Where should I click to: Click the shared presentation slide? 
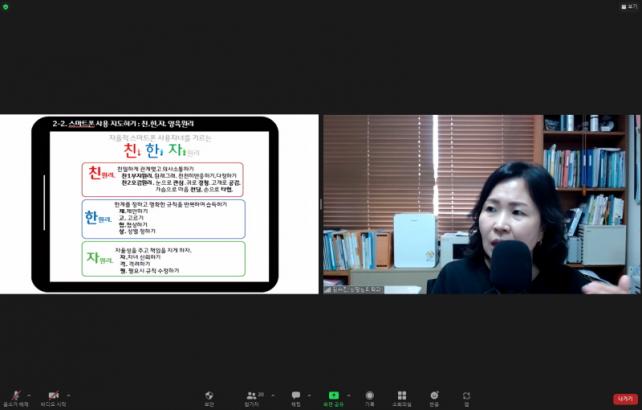click(x=160, y=204)
